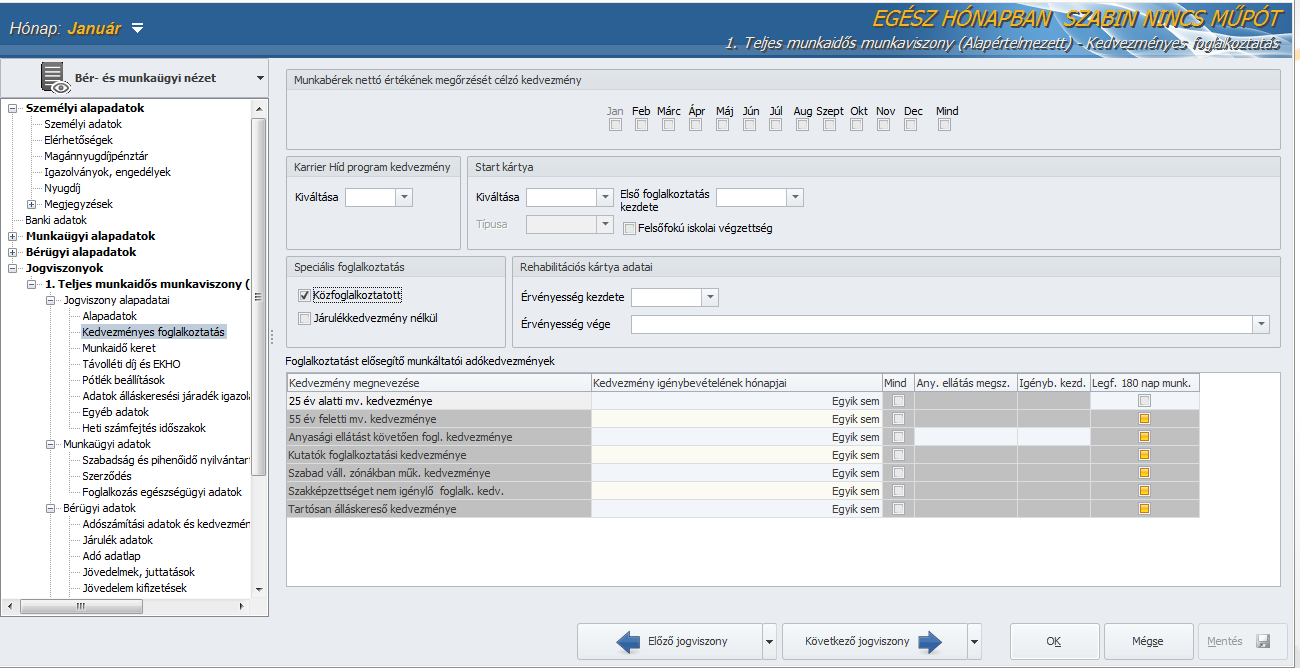Cancel with the Mégse button

pyautogui.click(x=1147, y=641)
